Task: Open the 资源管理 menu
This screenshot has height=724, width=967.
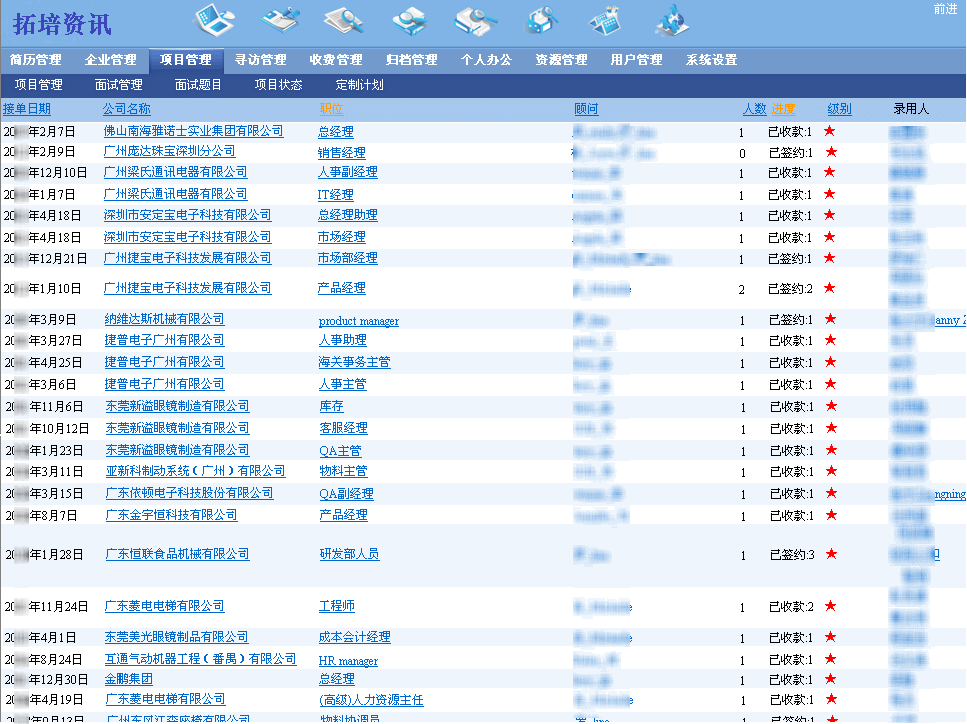Action: coord(561,60)
